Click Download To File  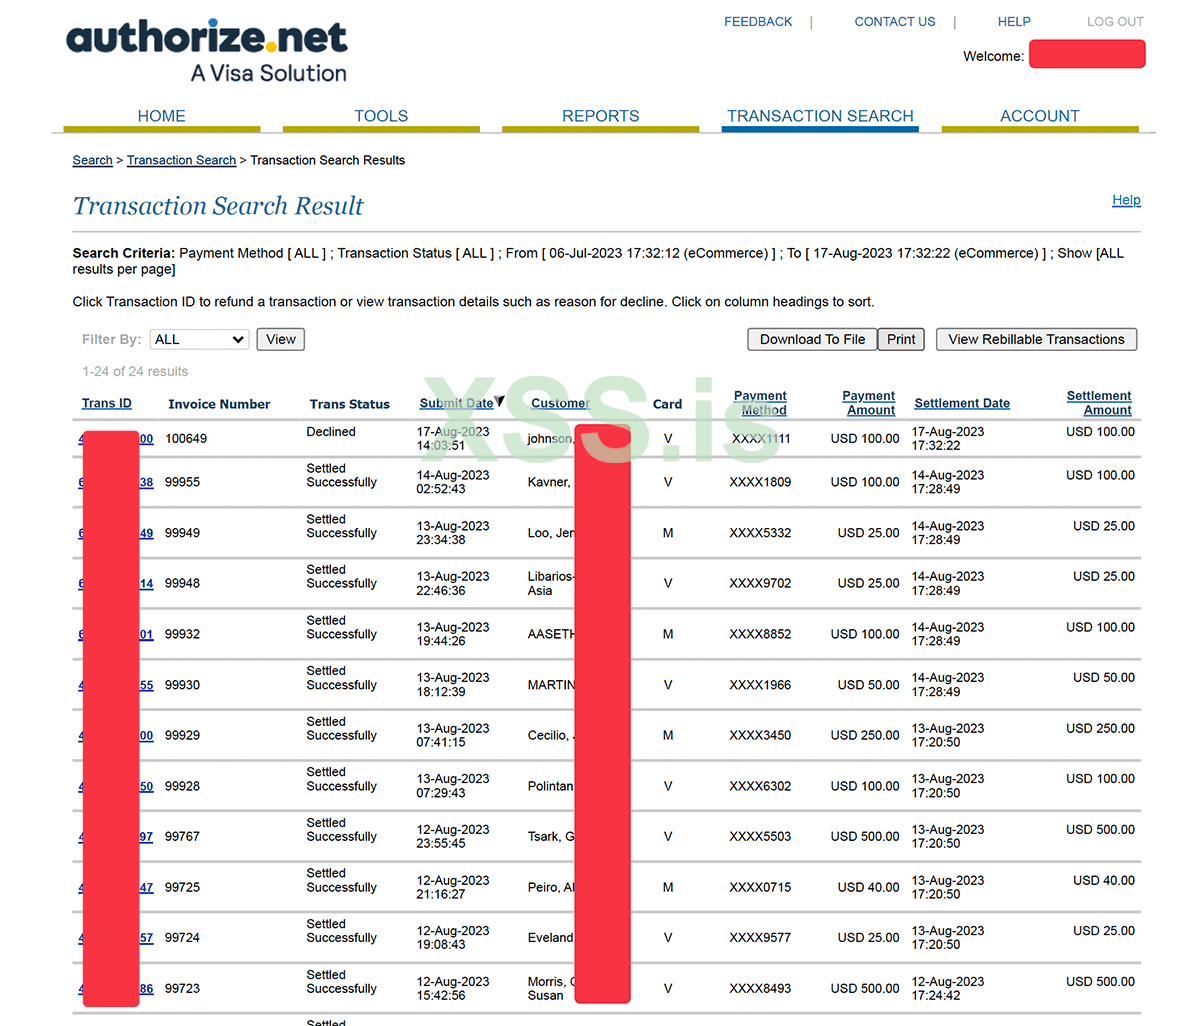click(x=811, y=339)
